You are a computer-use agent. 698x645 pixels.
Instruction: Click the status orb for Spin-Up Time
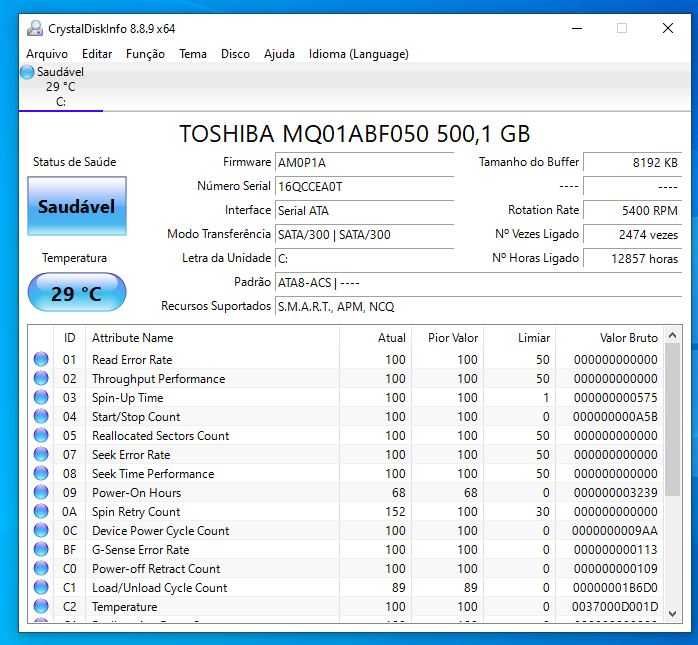(41, 398)
